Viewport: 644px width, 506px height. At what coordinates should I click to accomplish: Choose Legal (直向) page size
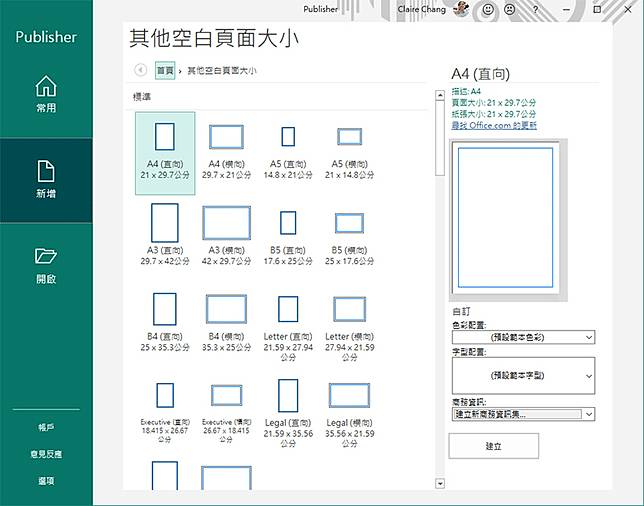288,413
